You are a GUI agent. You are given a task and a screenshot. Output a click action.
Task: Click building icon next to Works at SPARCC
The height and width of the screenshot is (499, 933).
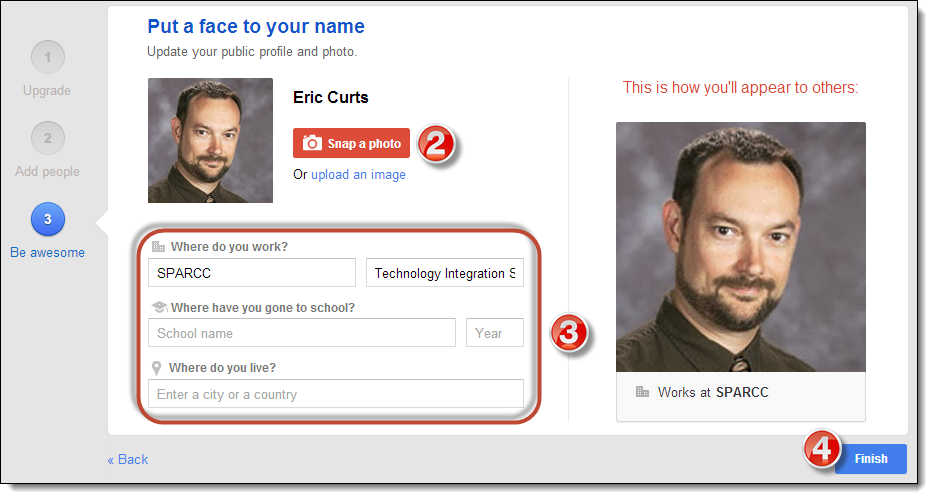click(x=642, y=392)
